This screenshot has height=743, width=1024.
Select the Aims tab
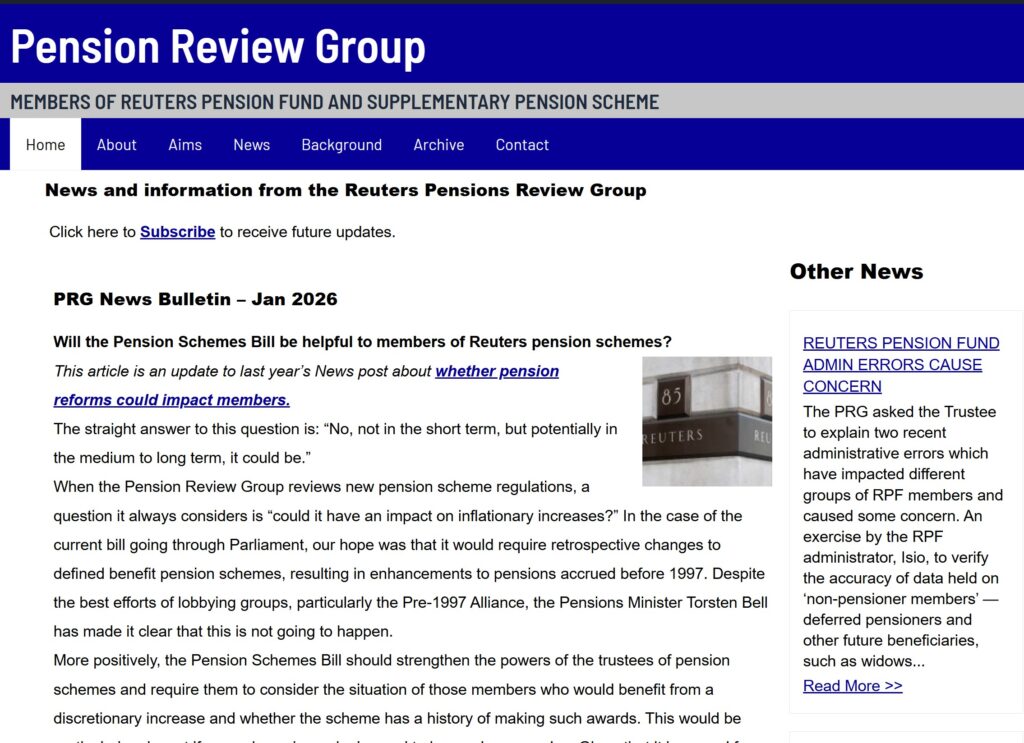pos(185,144)
